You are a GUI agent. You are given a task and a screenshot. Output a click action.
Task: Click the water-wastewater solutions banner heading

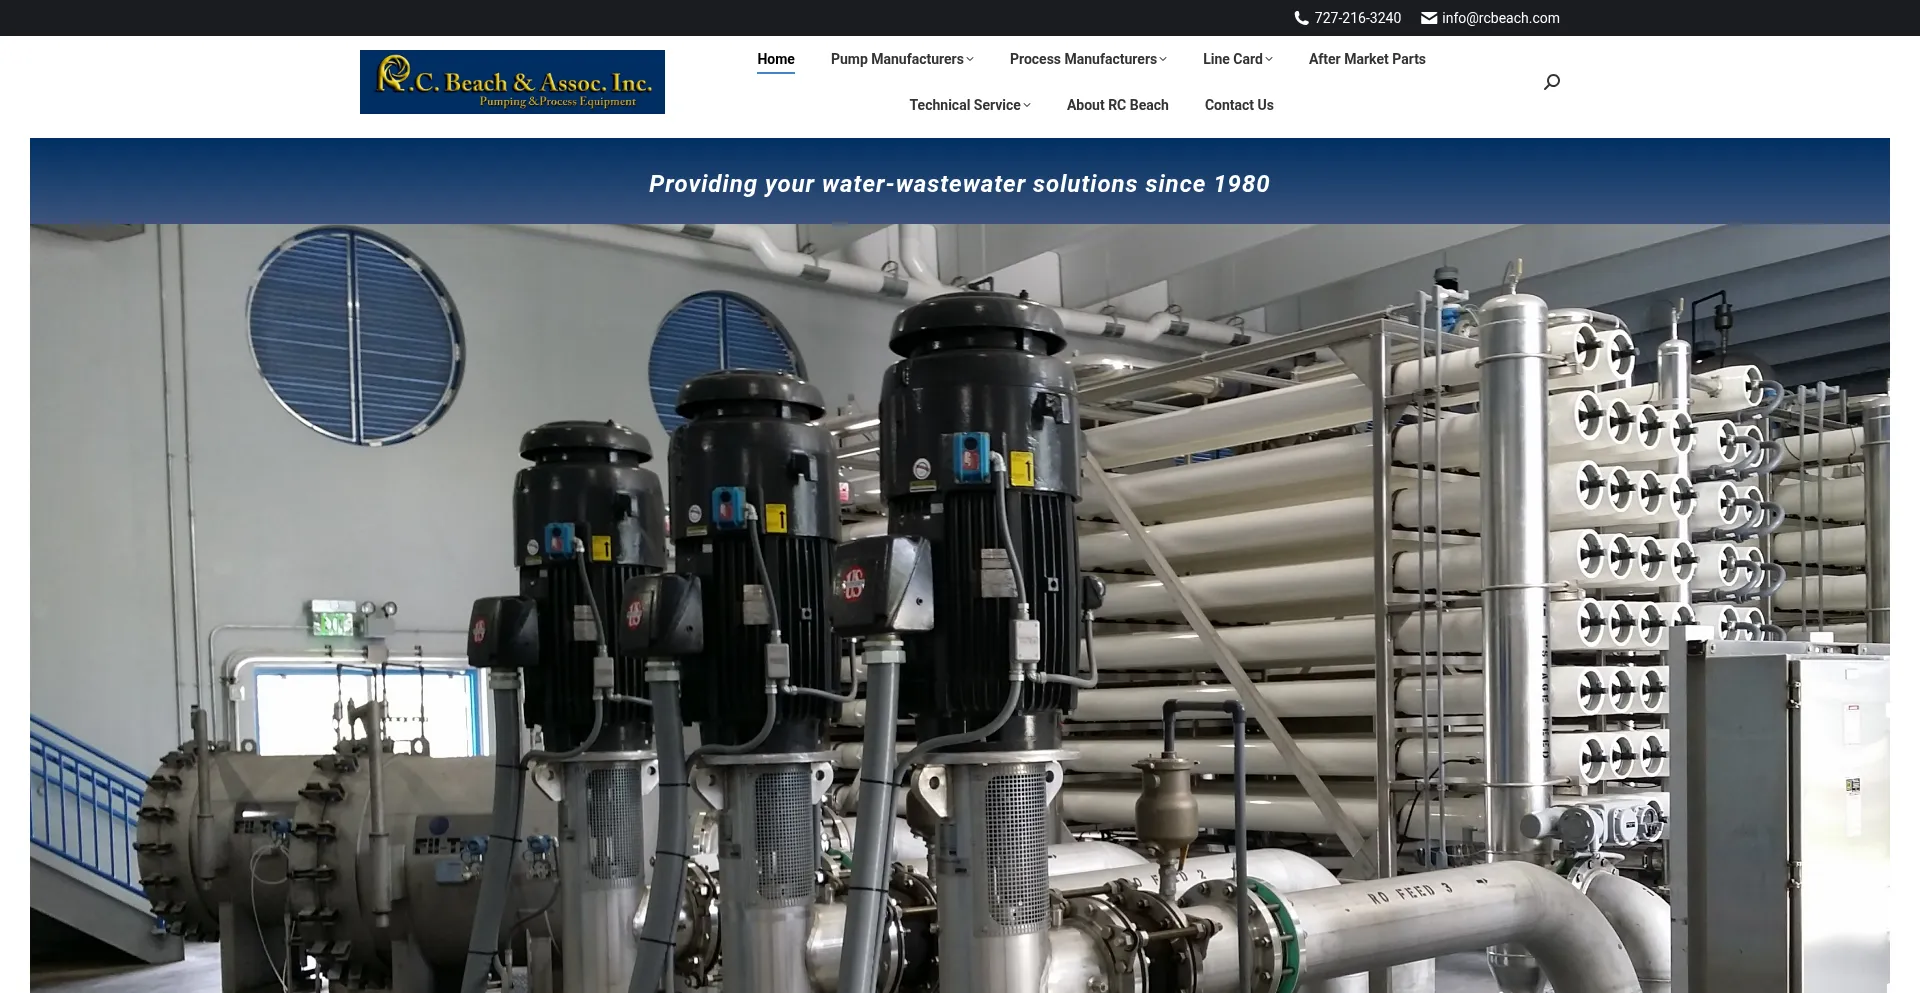959,184
